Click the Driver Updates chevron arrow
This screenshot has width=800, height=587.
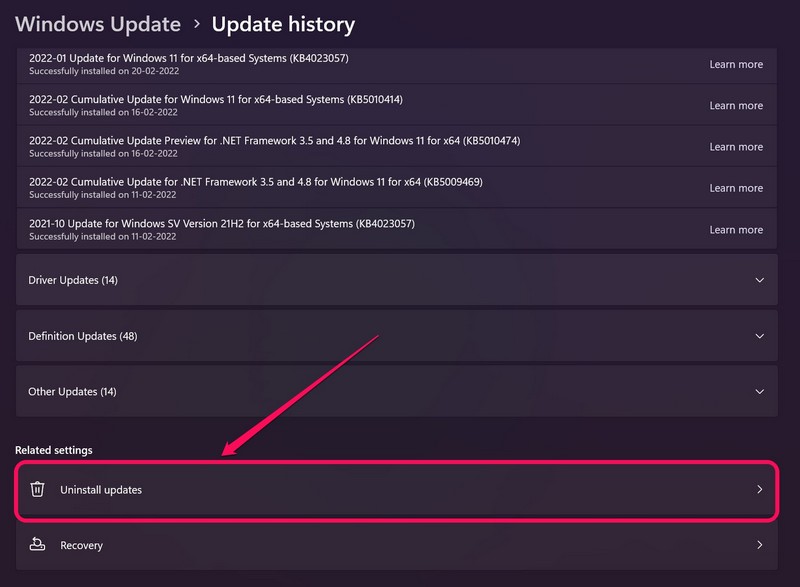click(759, 280)
